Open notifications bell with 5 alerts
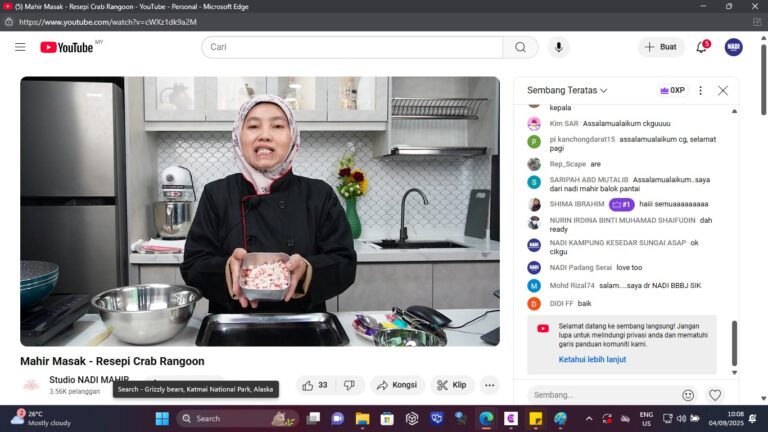 pyautogui.click(x=702, y=47)
